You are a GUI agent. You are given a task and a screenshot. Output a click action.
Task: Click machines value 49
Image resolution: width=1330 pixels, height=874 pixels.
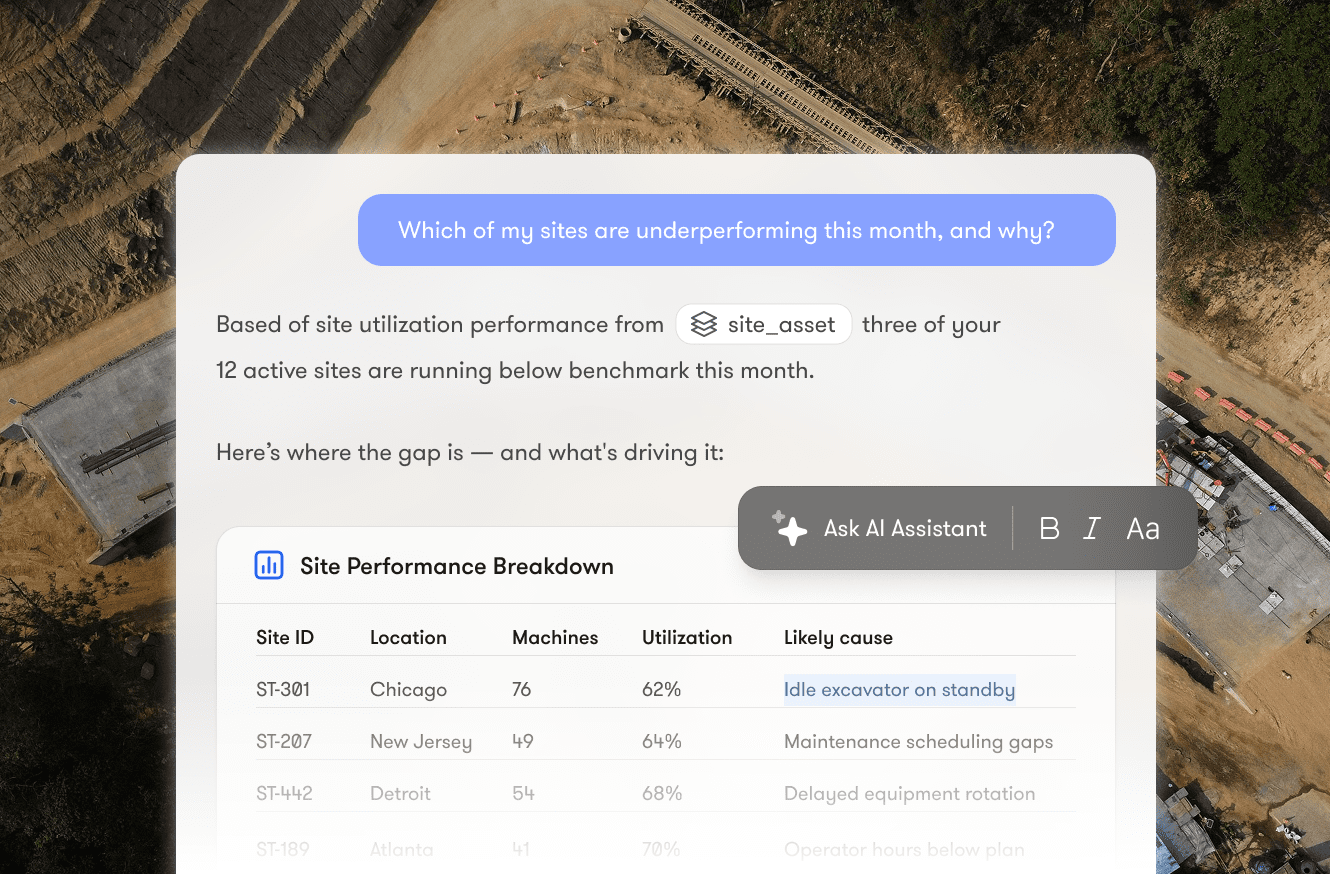tap(522, 742)
